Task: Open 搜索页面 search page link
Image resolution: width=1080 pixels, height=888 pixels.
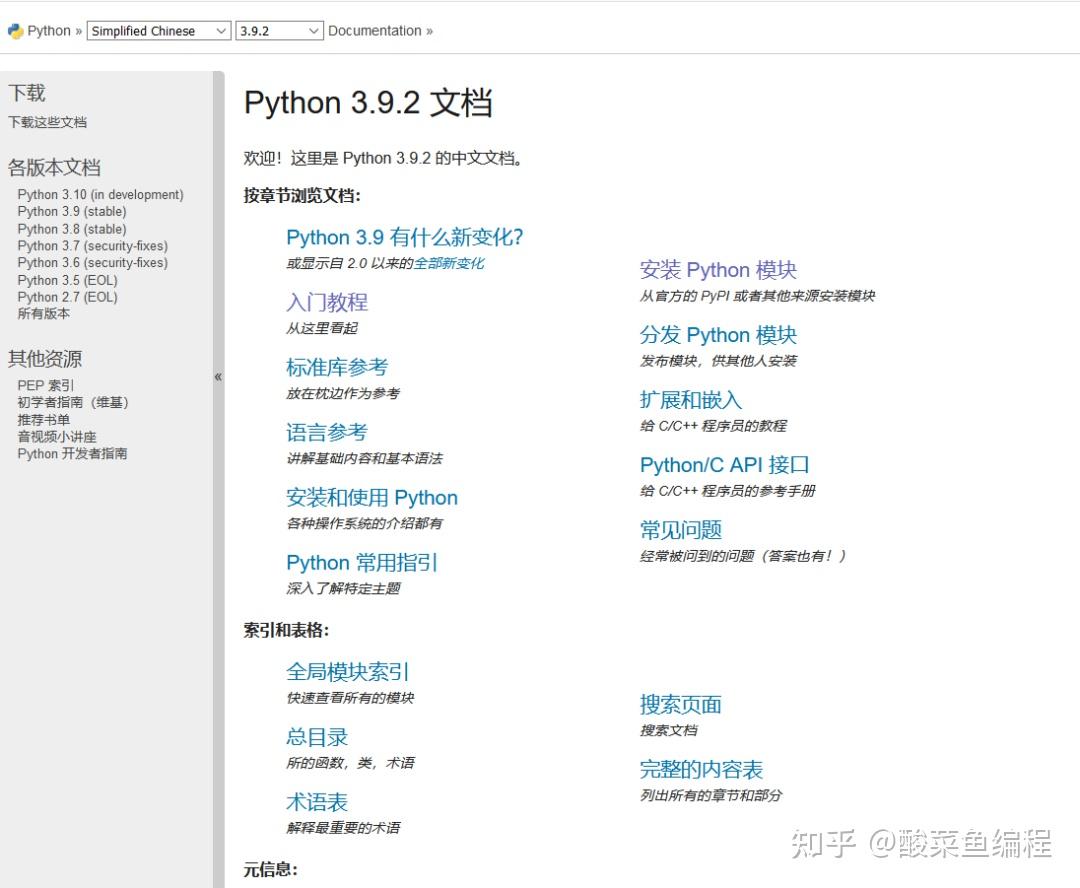Action: click(x=681, y=704)
